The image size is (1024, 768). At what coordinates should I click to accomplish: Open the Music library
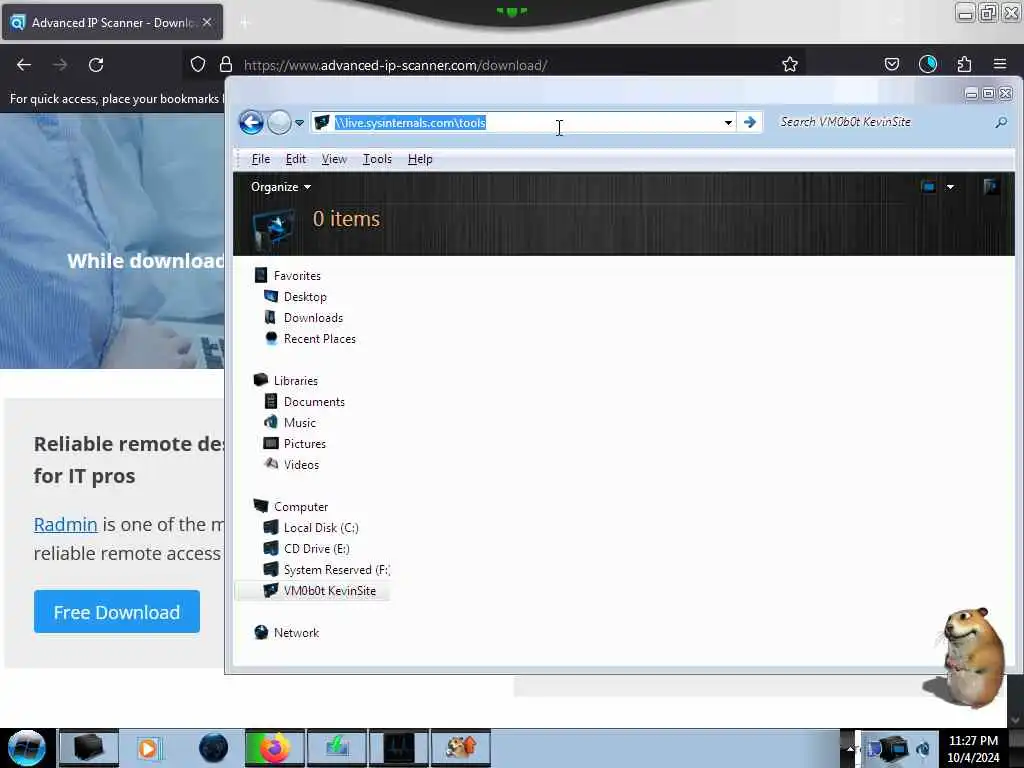[300, 423]
